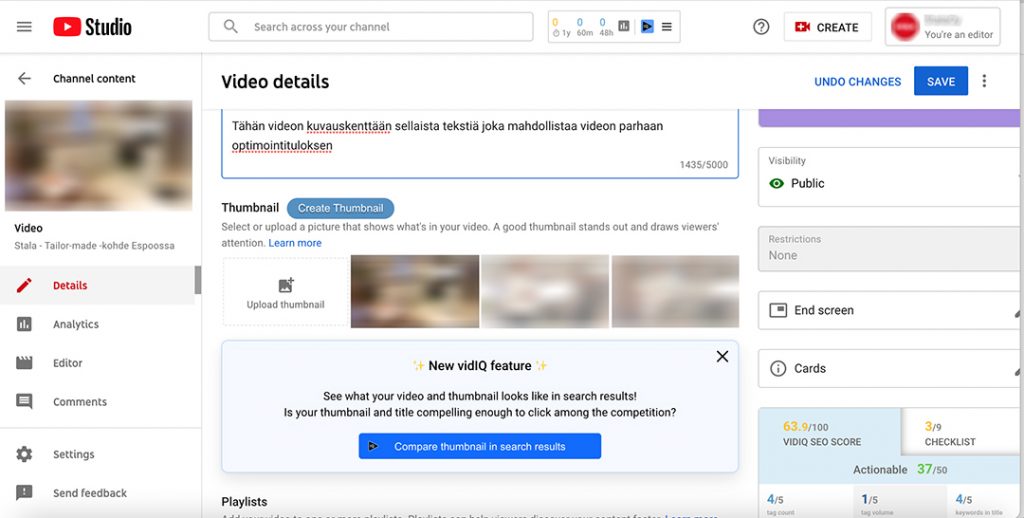
Task: Open the hamburger navigation menu
Action: coord(24,27)
